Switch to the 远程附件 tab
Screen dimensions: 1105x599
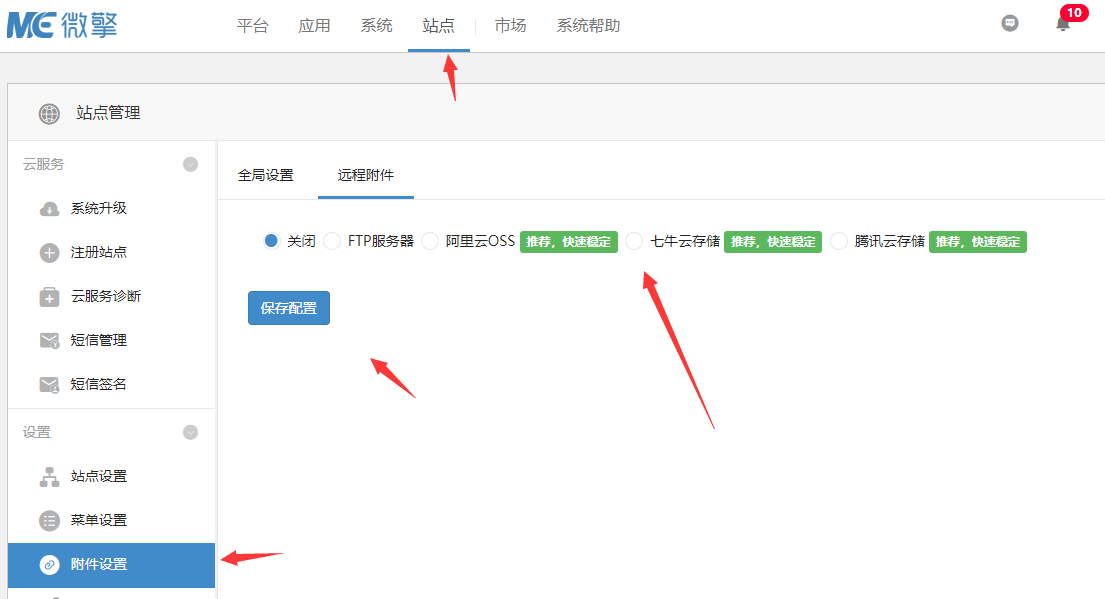pos(366,175)
